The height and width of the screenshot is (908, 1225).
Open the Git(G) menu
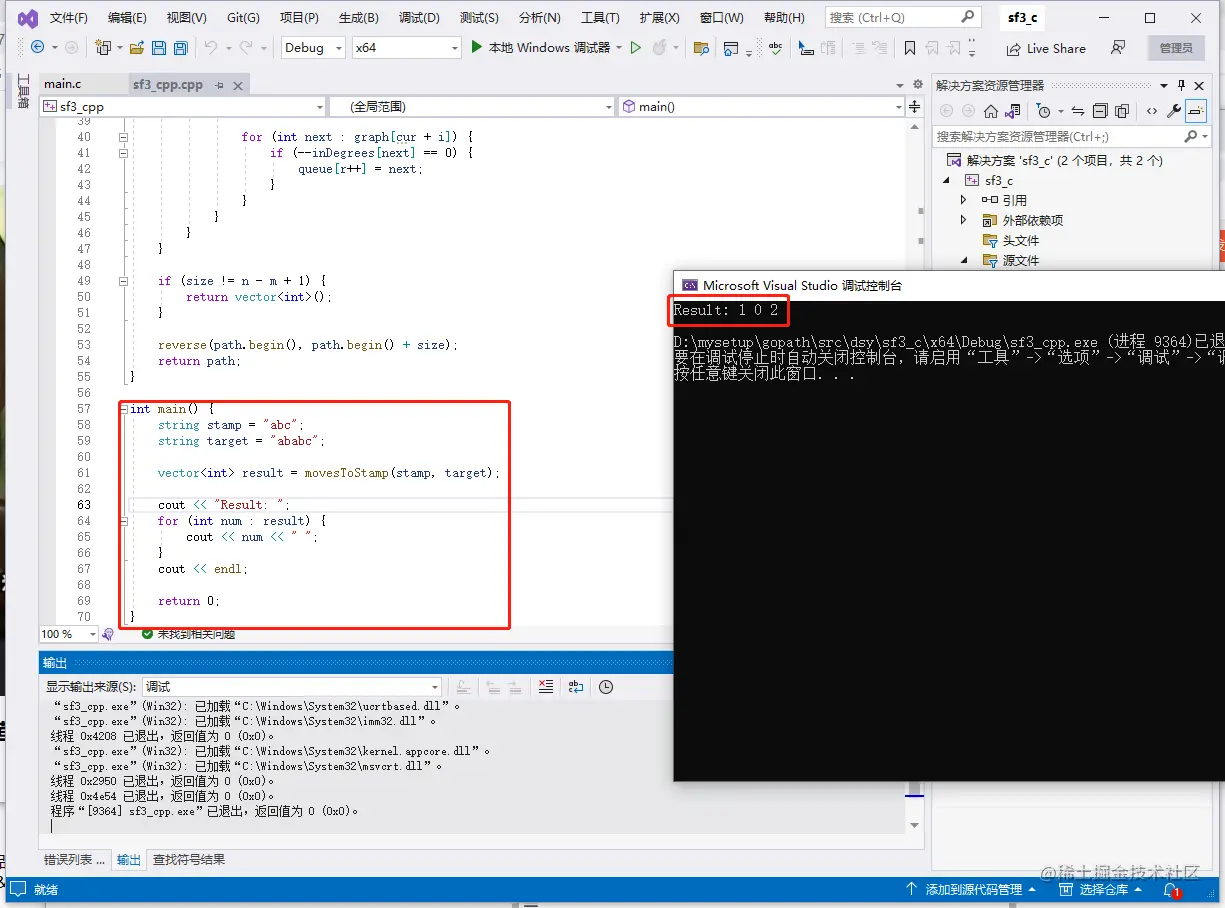point(243,18)
